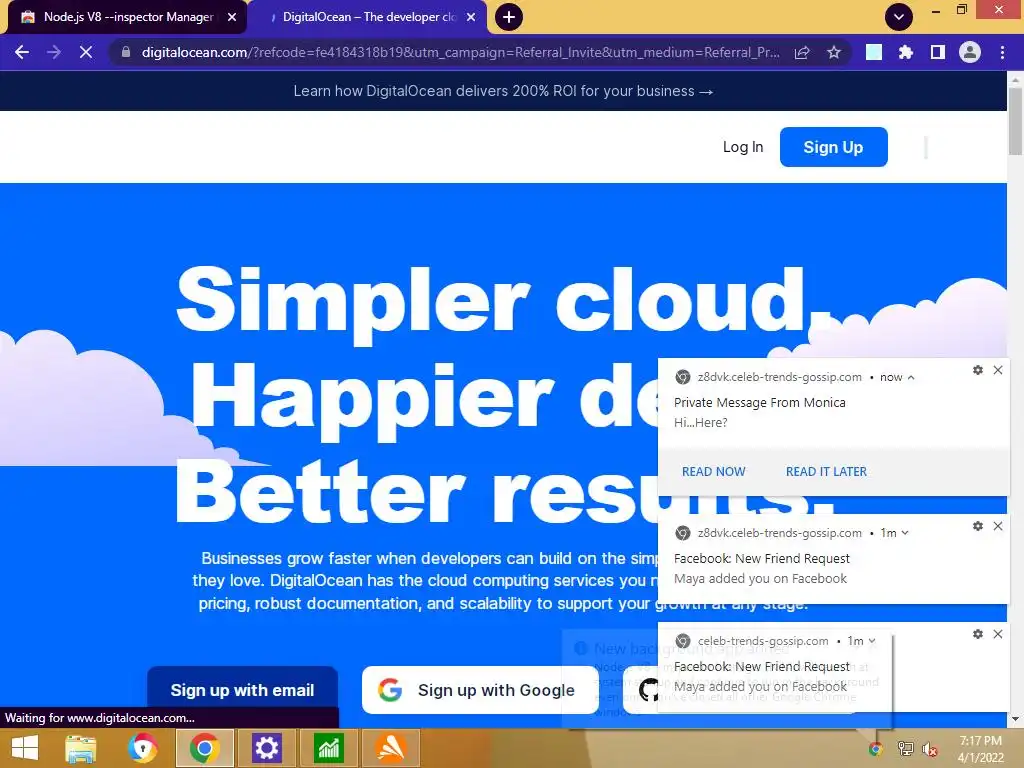The width and height of the screenshot is (1024, 768).
Task: Expand the celeb-trends-gossip.com notification chevron
Action: pyautogui.click(x=872, y=641)
